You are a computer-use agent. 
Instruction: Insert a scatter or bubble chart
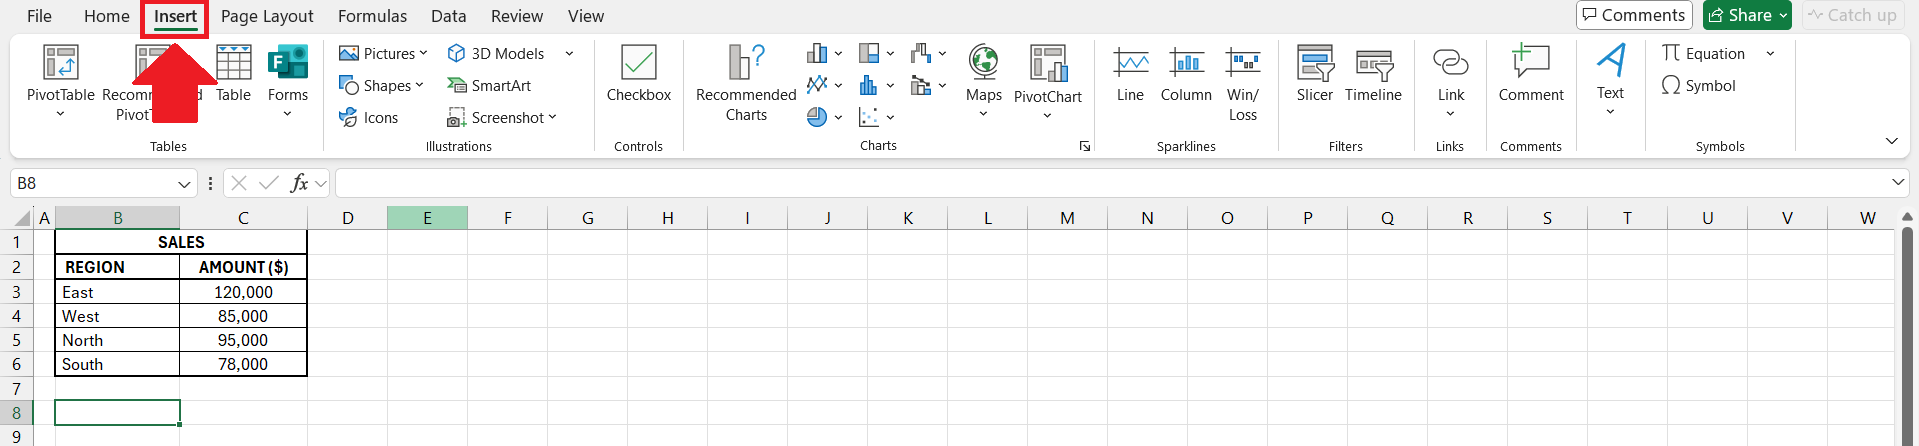point(870,118)
